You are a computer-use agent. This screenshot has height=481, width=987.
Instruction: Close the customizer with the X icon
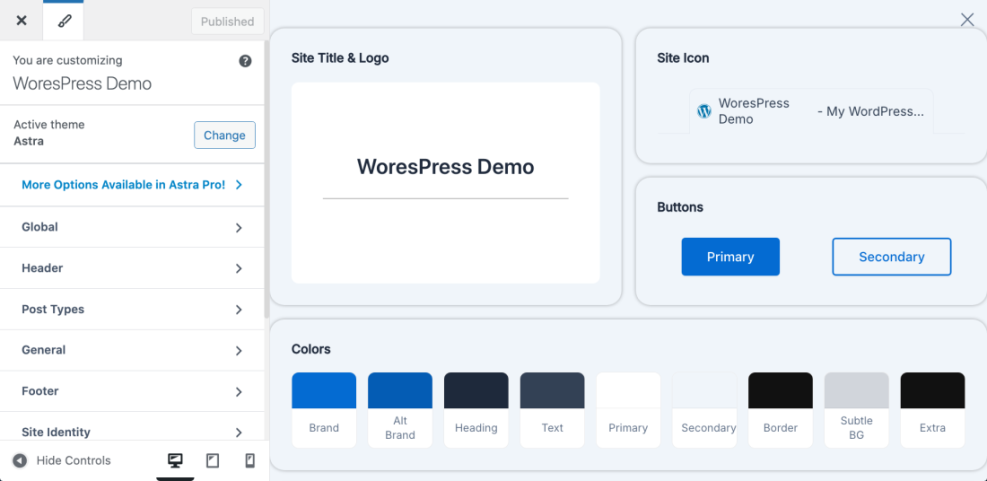click(x=21, y=21)
